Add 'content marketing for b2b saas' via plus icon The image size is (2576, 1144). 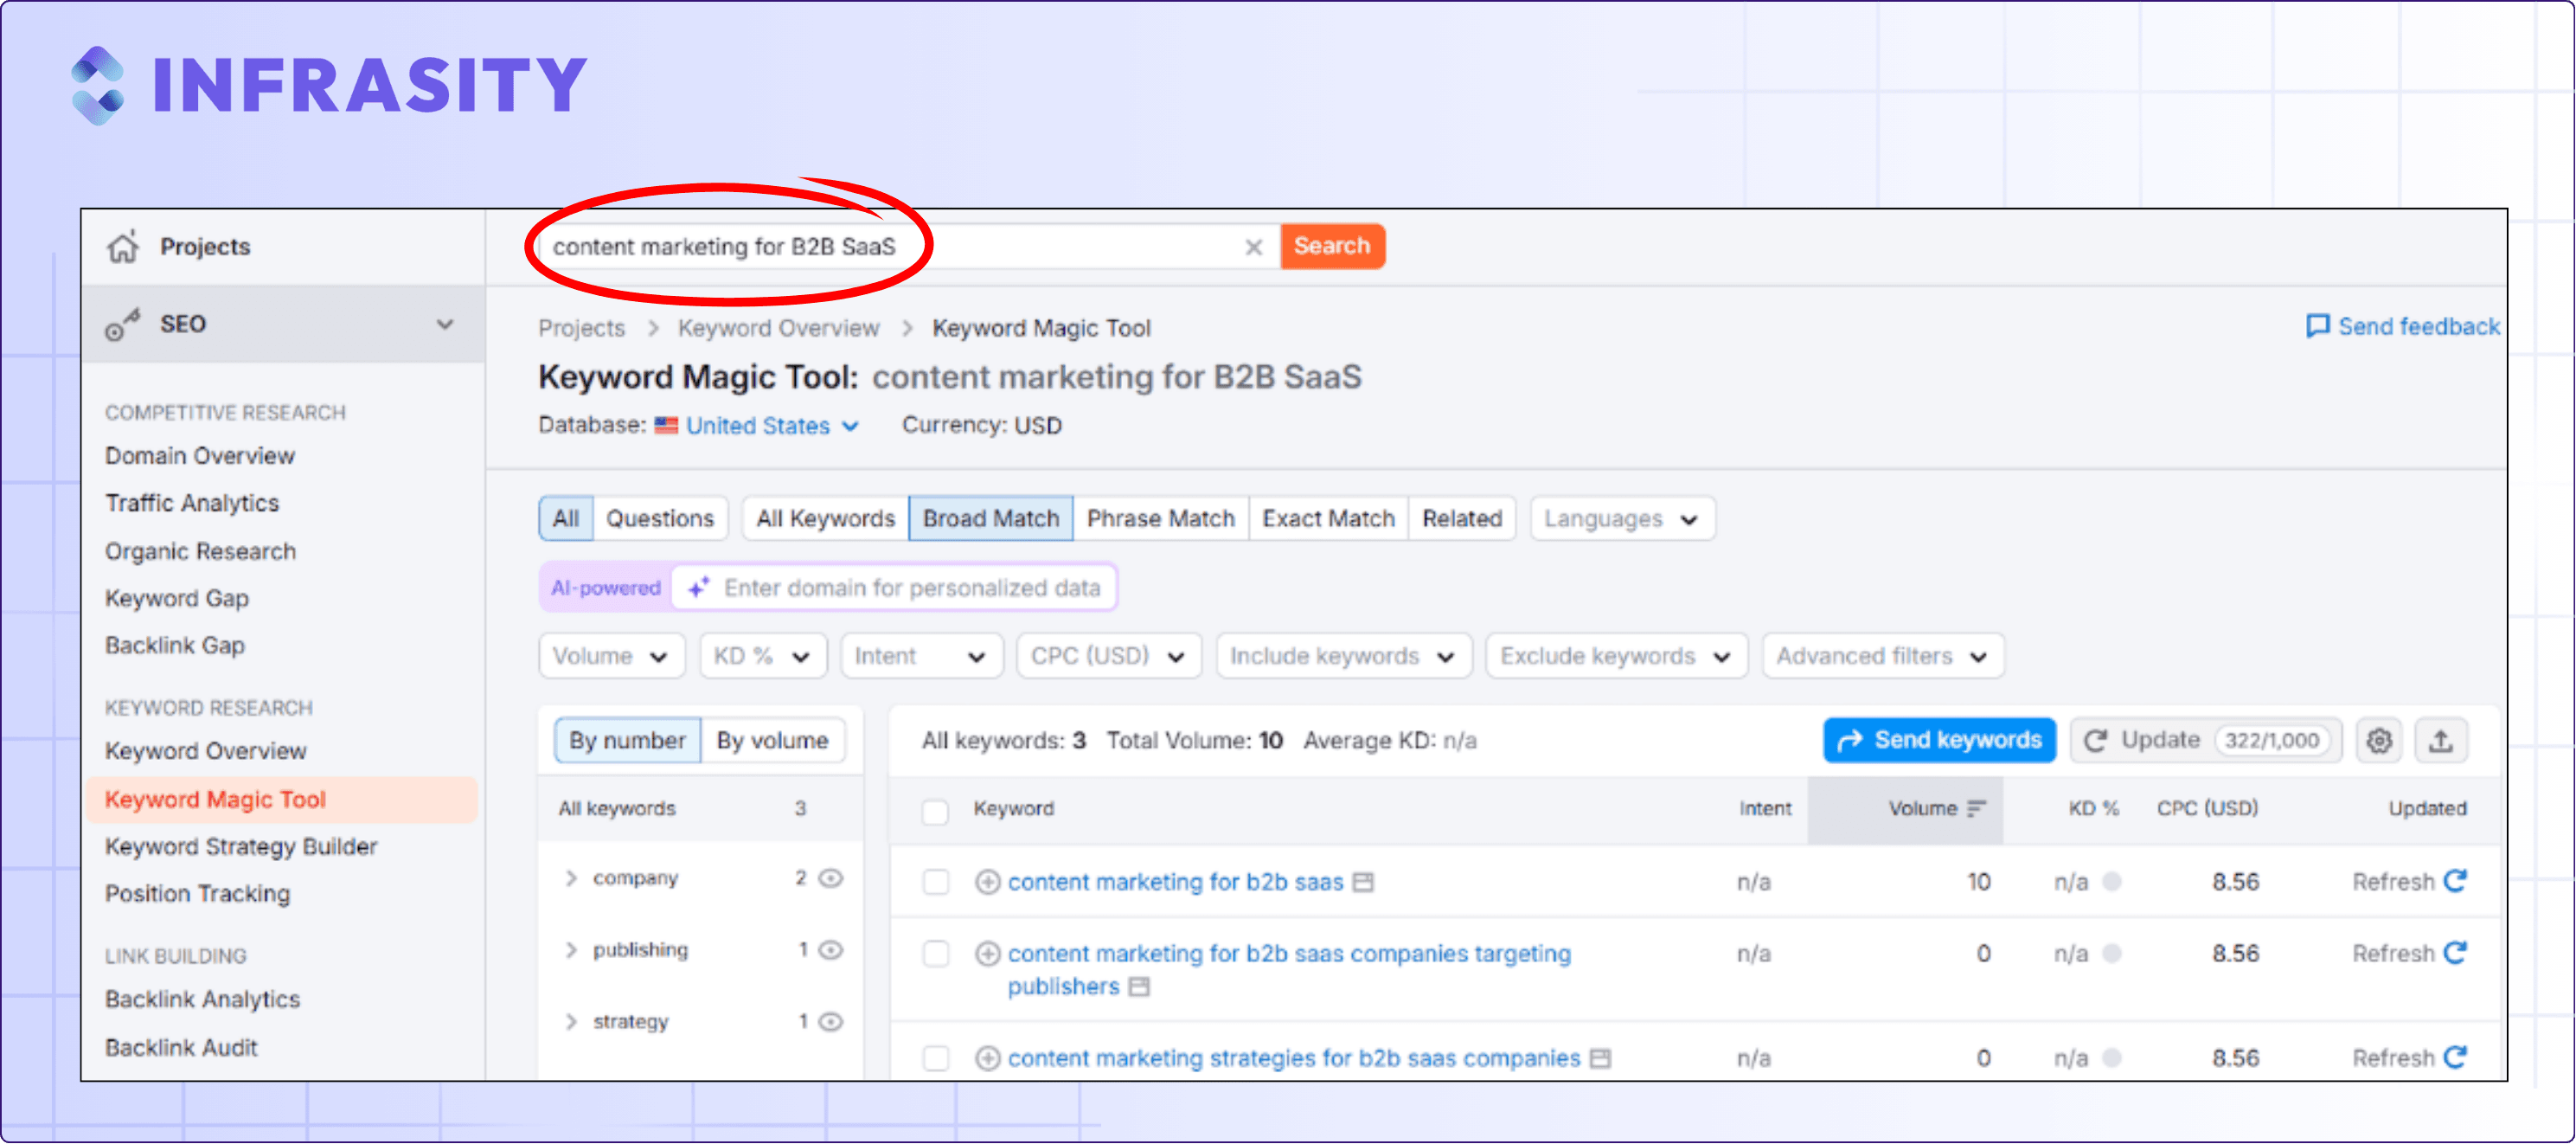pos(987,882)
